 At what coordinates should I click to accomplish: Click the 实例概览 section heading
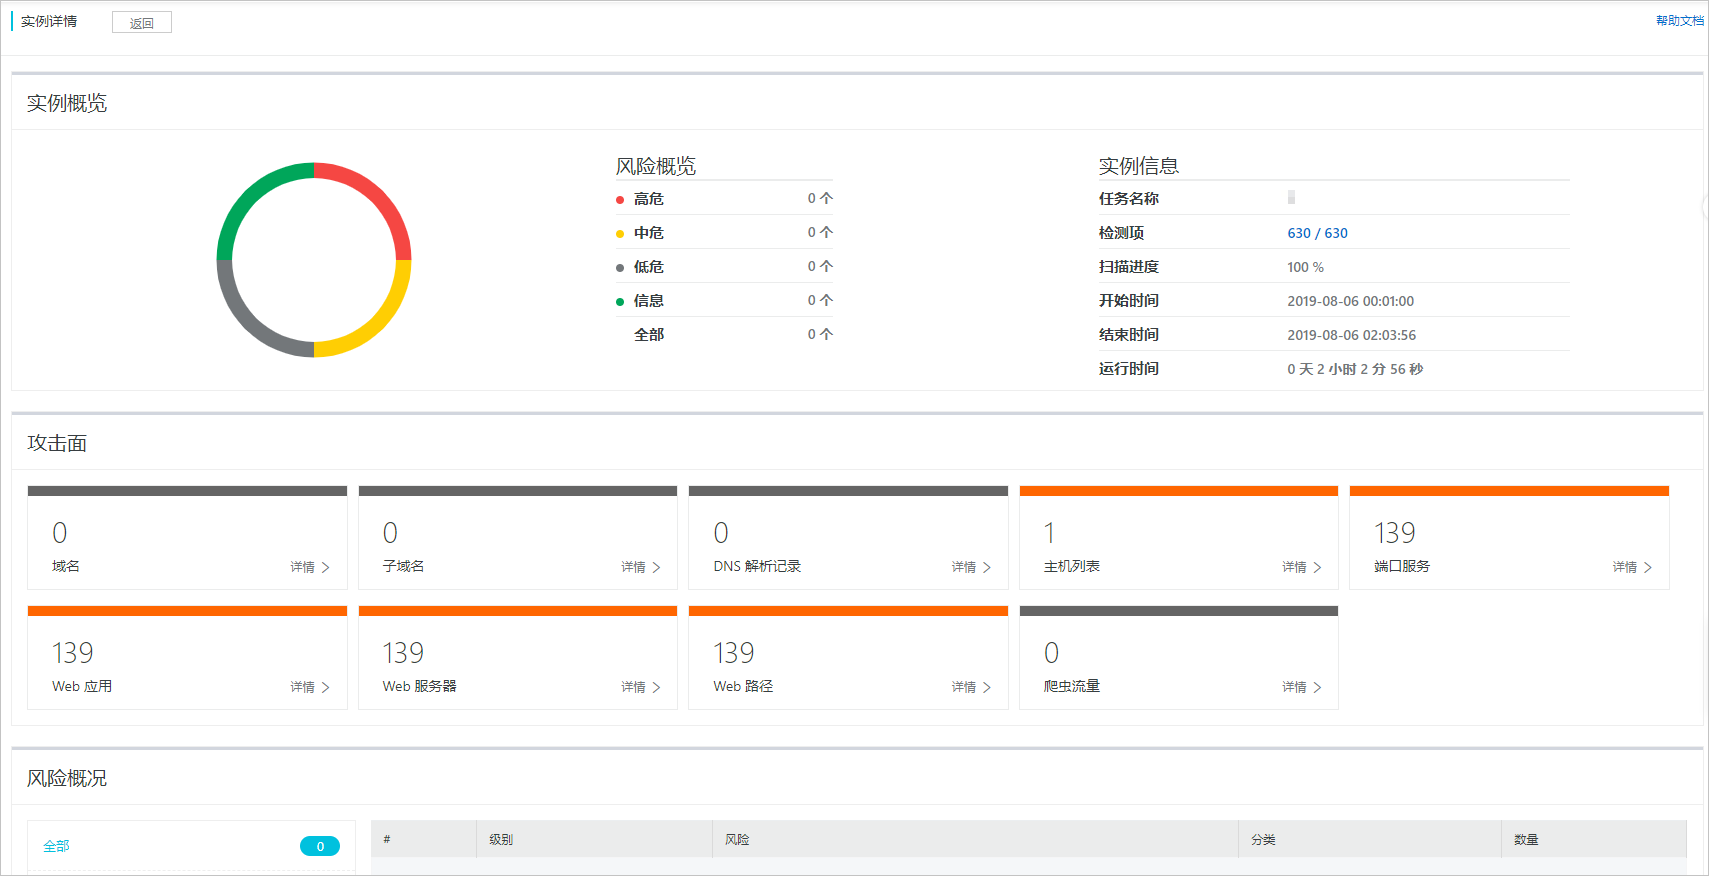(67, 103)
